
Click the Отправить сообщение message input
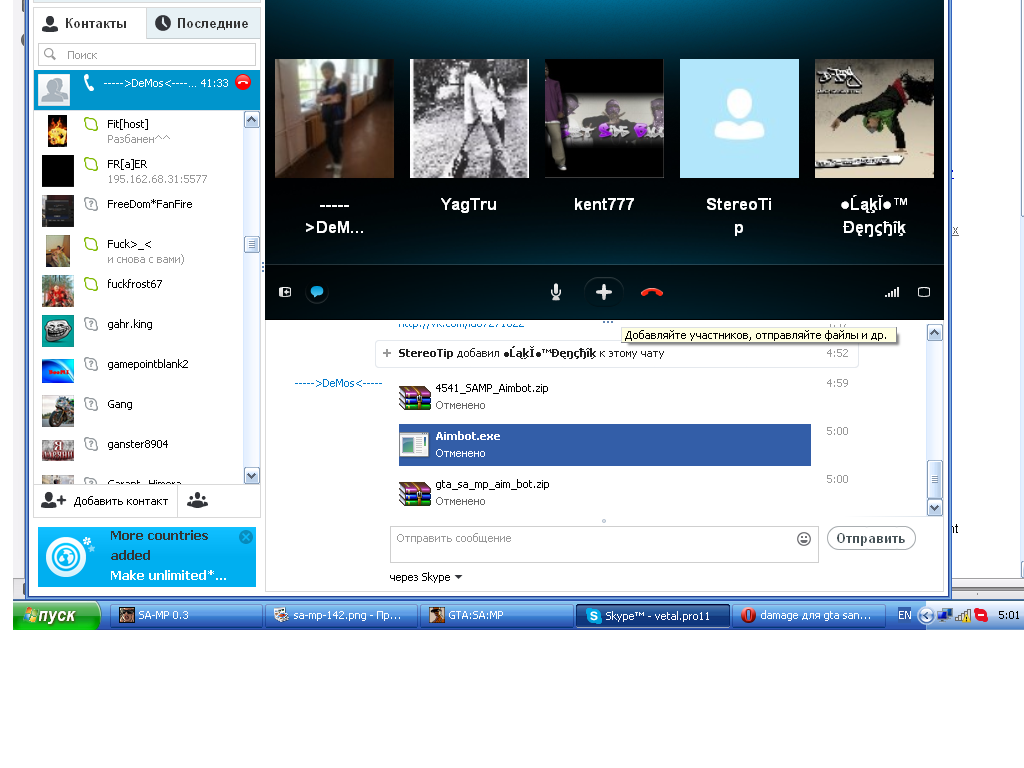point(604,544)
